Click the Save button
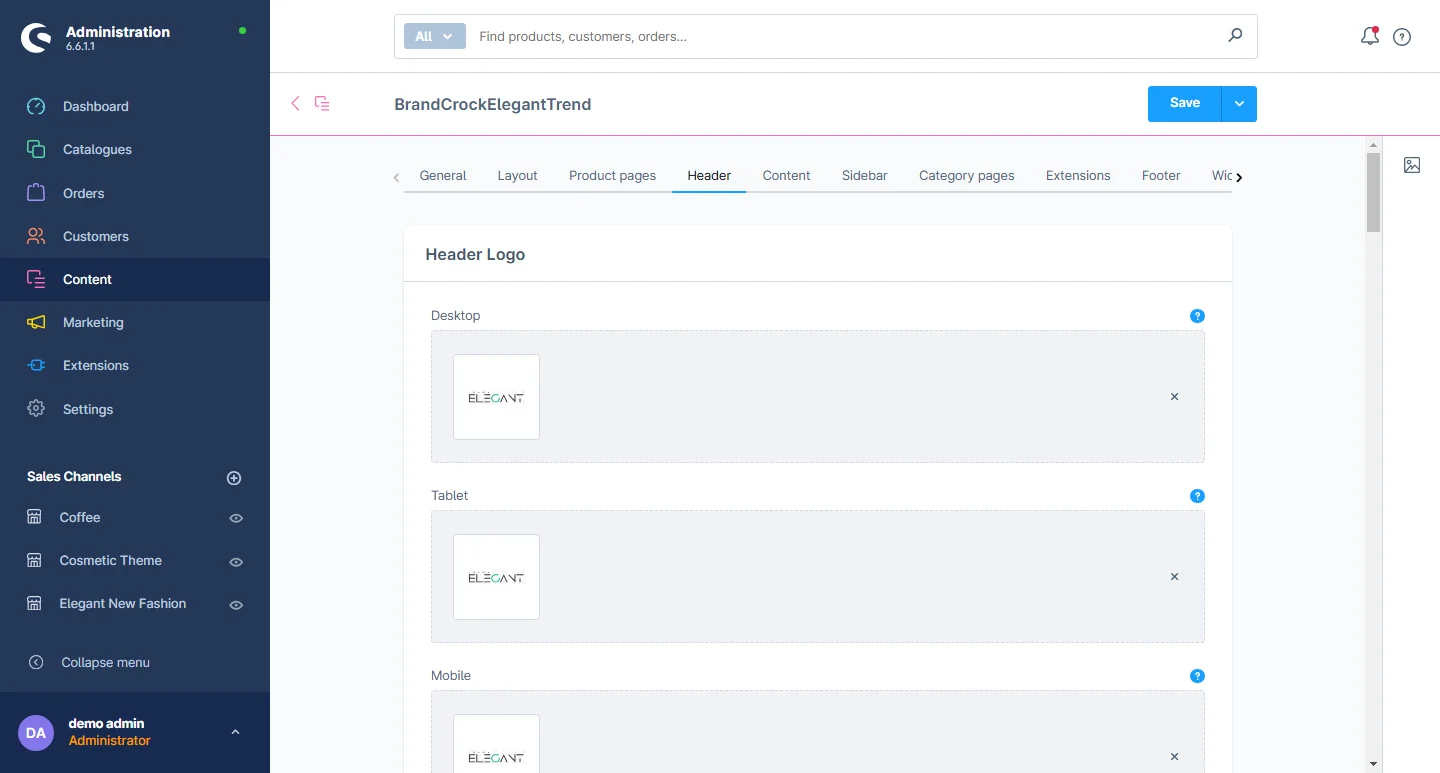1440x773 pixels. pyautogui.click(x=1184, y=104)
